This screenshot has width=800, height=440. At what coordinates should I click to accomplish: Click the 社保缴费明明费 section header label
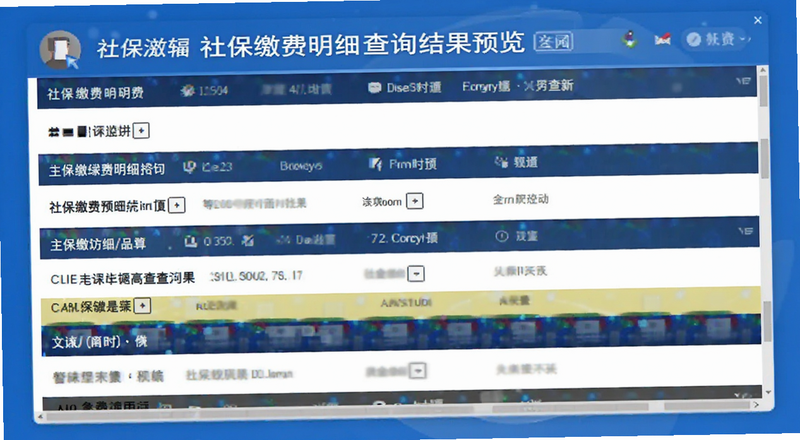95,93
